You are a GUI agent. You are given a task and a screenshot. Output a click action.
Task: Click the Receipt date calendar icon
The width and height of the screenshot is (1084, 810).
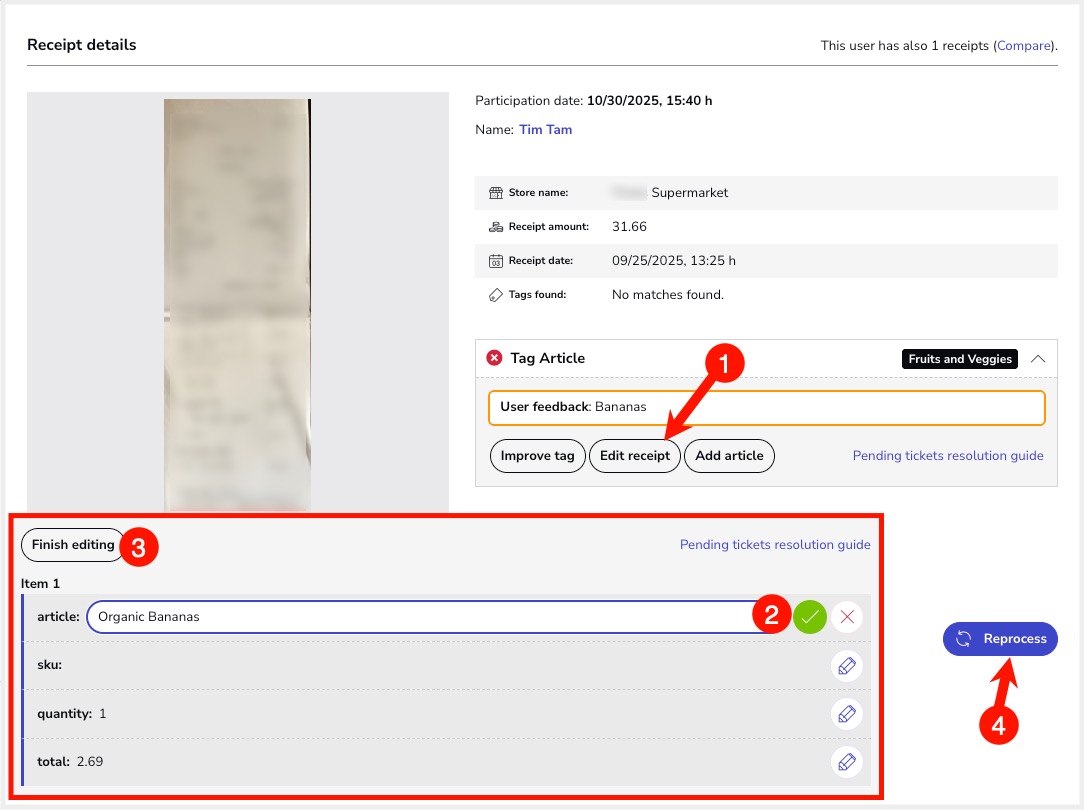coord(495,261)
